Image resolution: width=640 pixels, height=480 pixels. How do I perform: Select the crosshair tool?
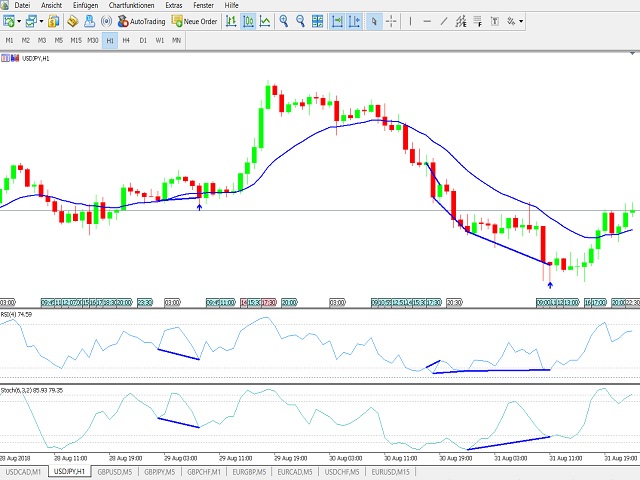point(392,20)
